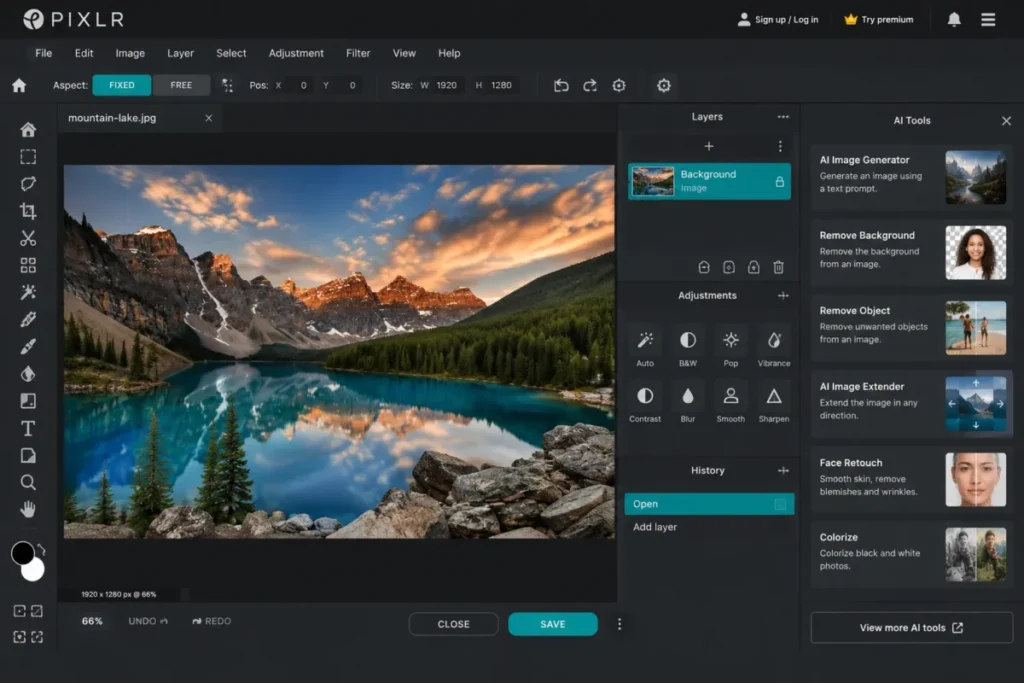The width and height of the screenshot is (1024, 683).
Task: Click the rotate right icon in options bar
Action: click(x=590, y=86)
